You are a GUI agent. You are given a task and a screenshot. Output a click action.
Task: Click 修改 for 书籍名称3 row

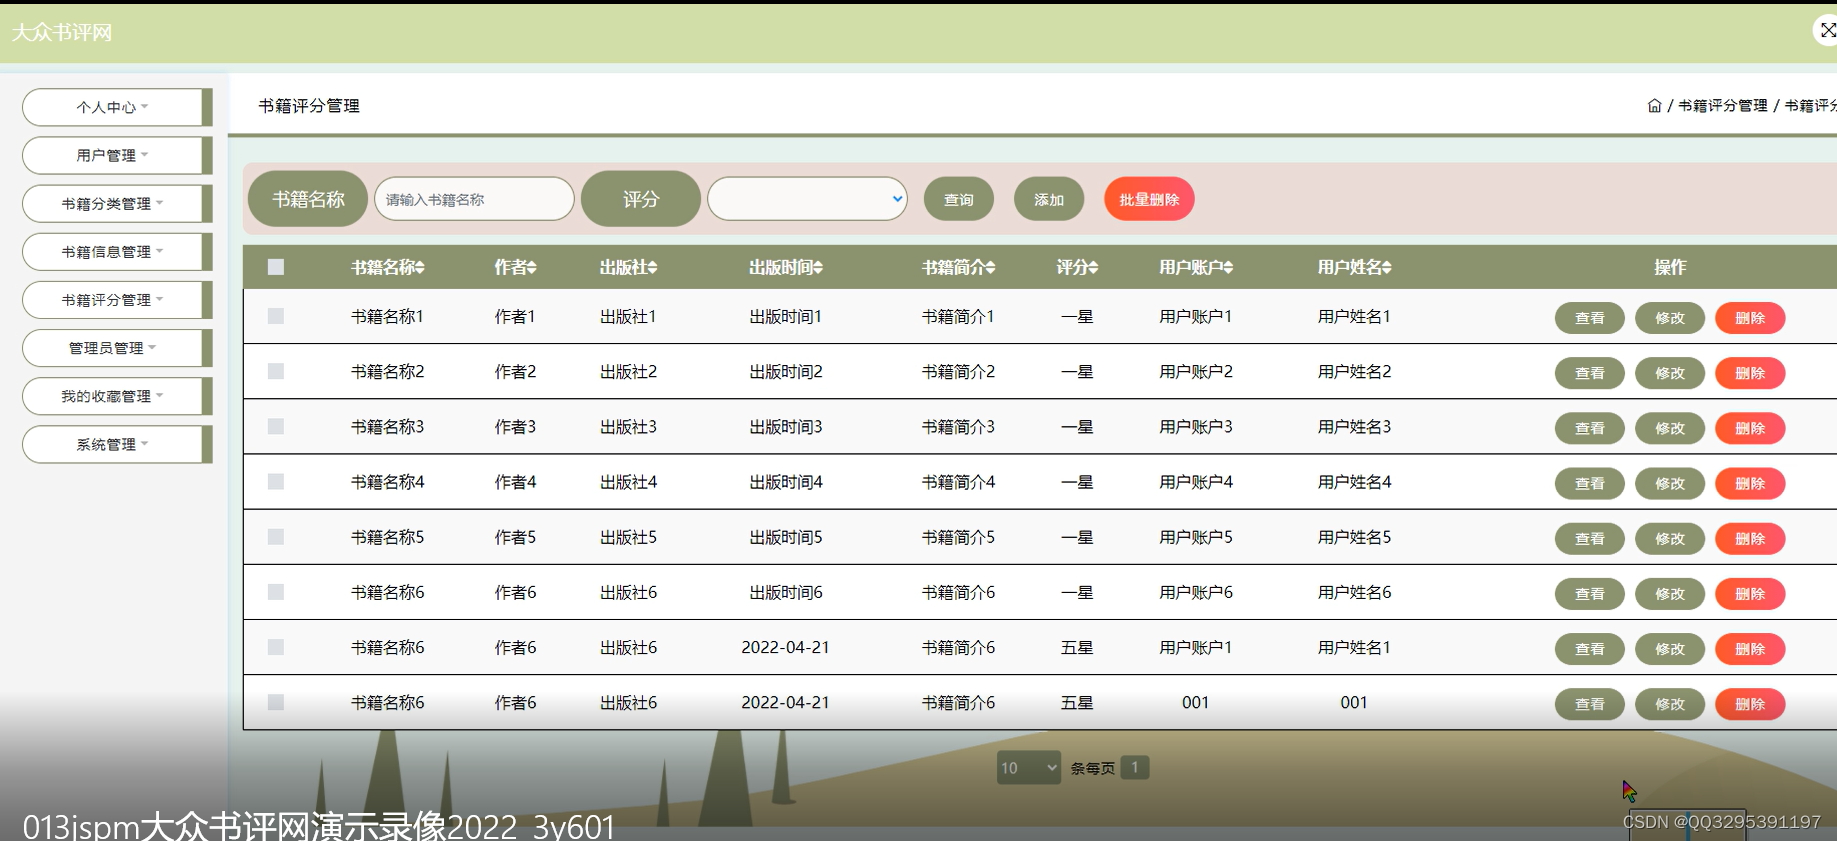(x=1670, y=428)
